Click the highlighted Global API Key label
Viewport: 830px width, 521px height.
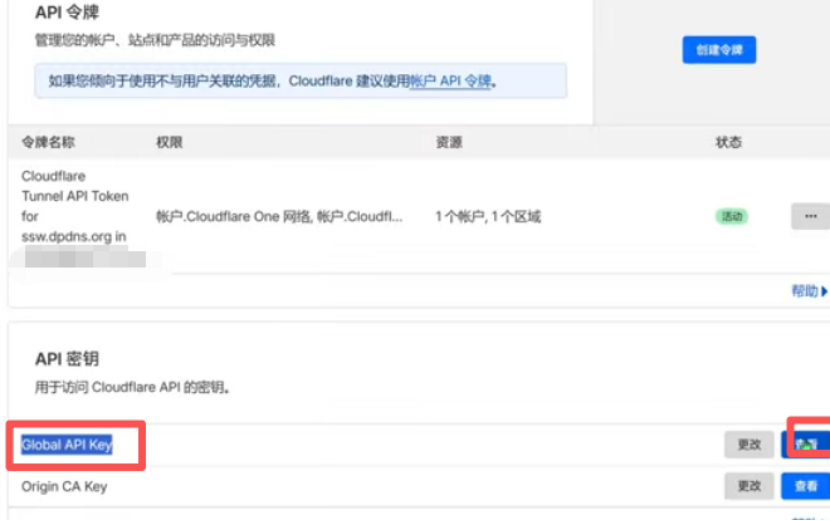(67, 445)
